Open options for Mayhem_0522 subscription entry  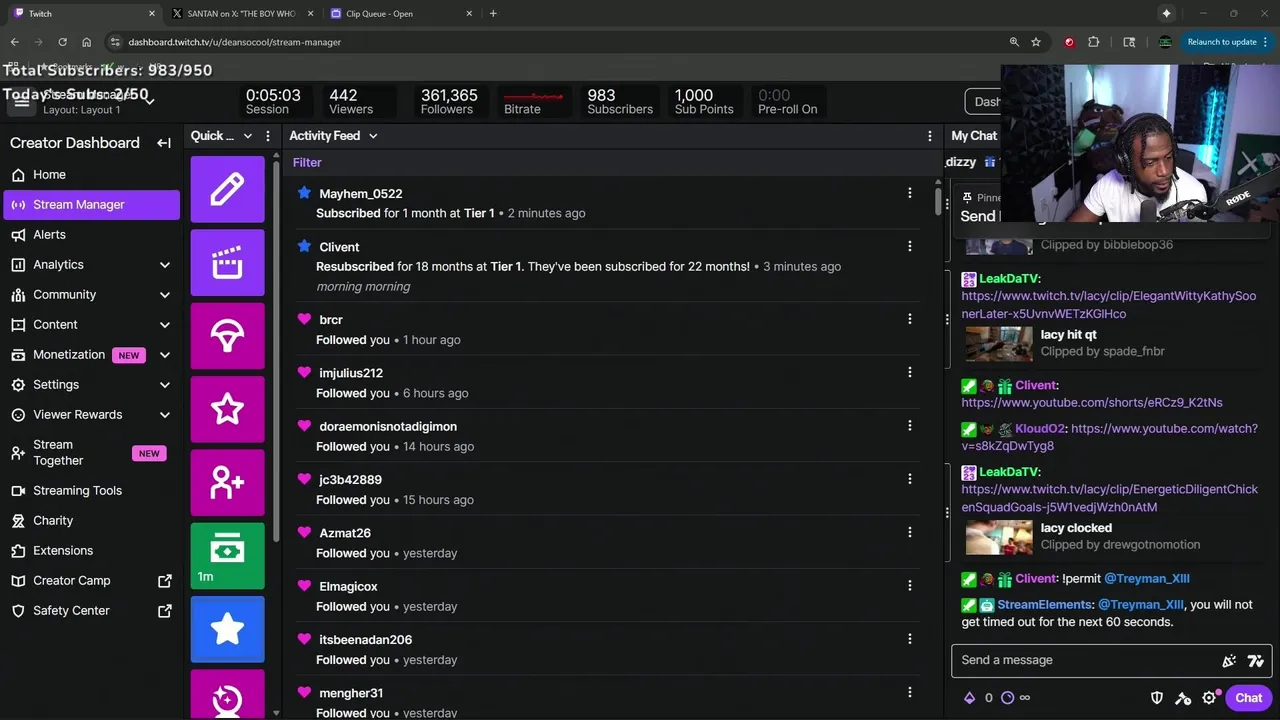[x=909, y=193]
